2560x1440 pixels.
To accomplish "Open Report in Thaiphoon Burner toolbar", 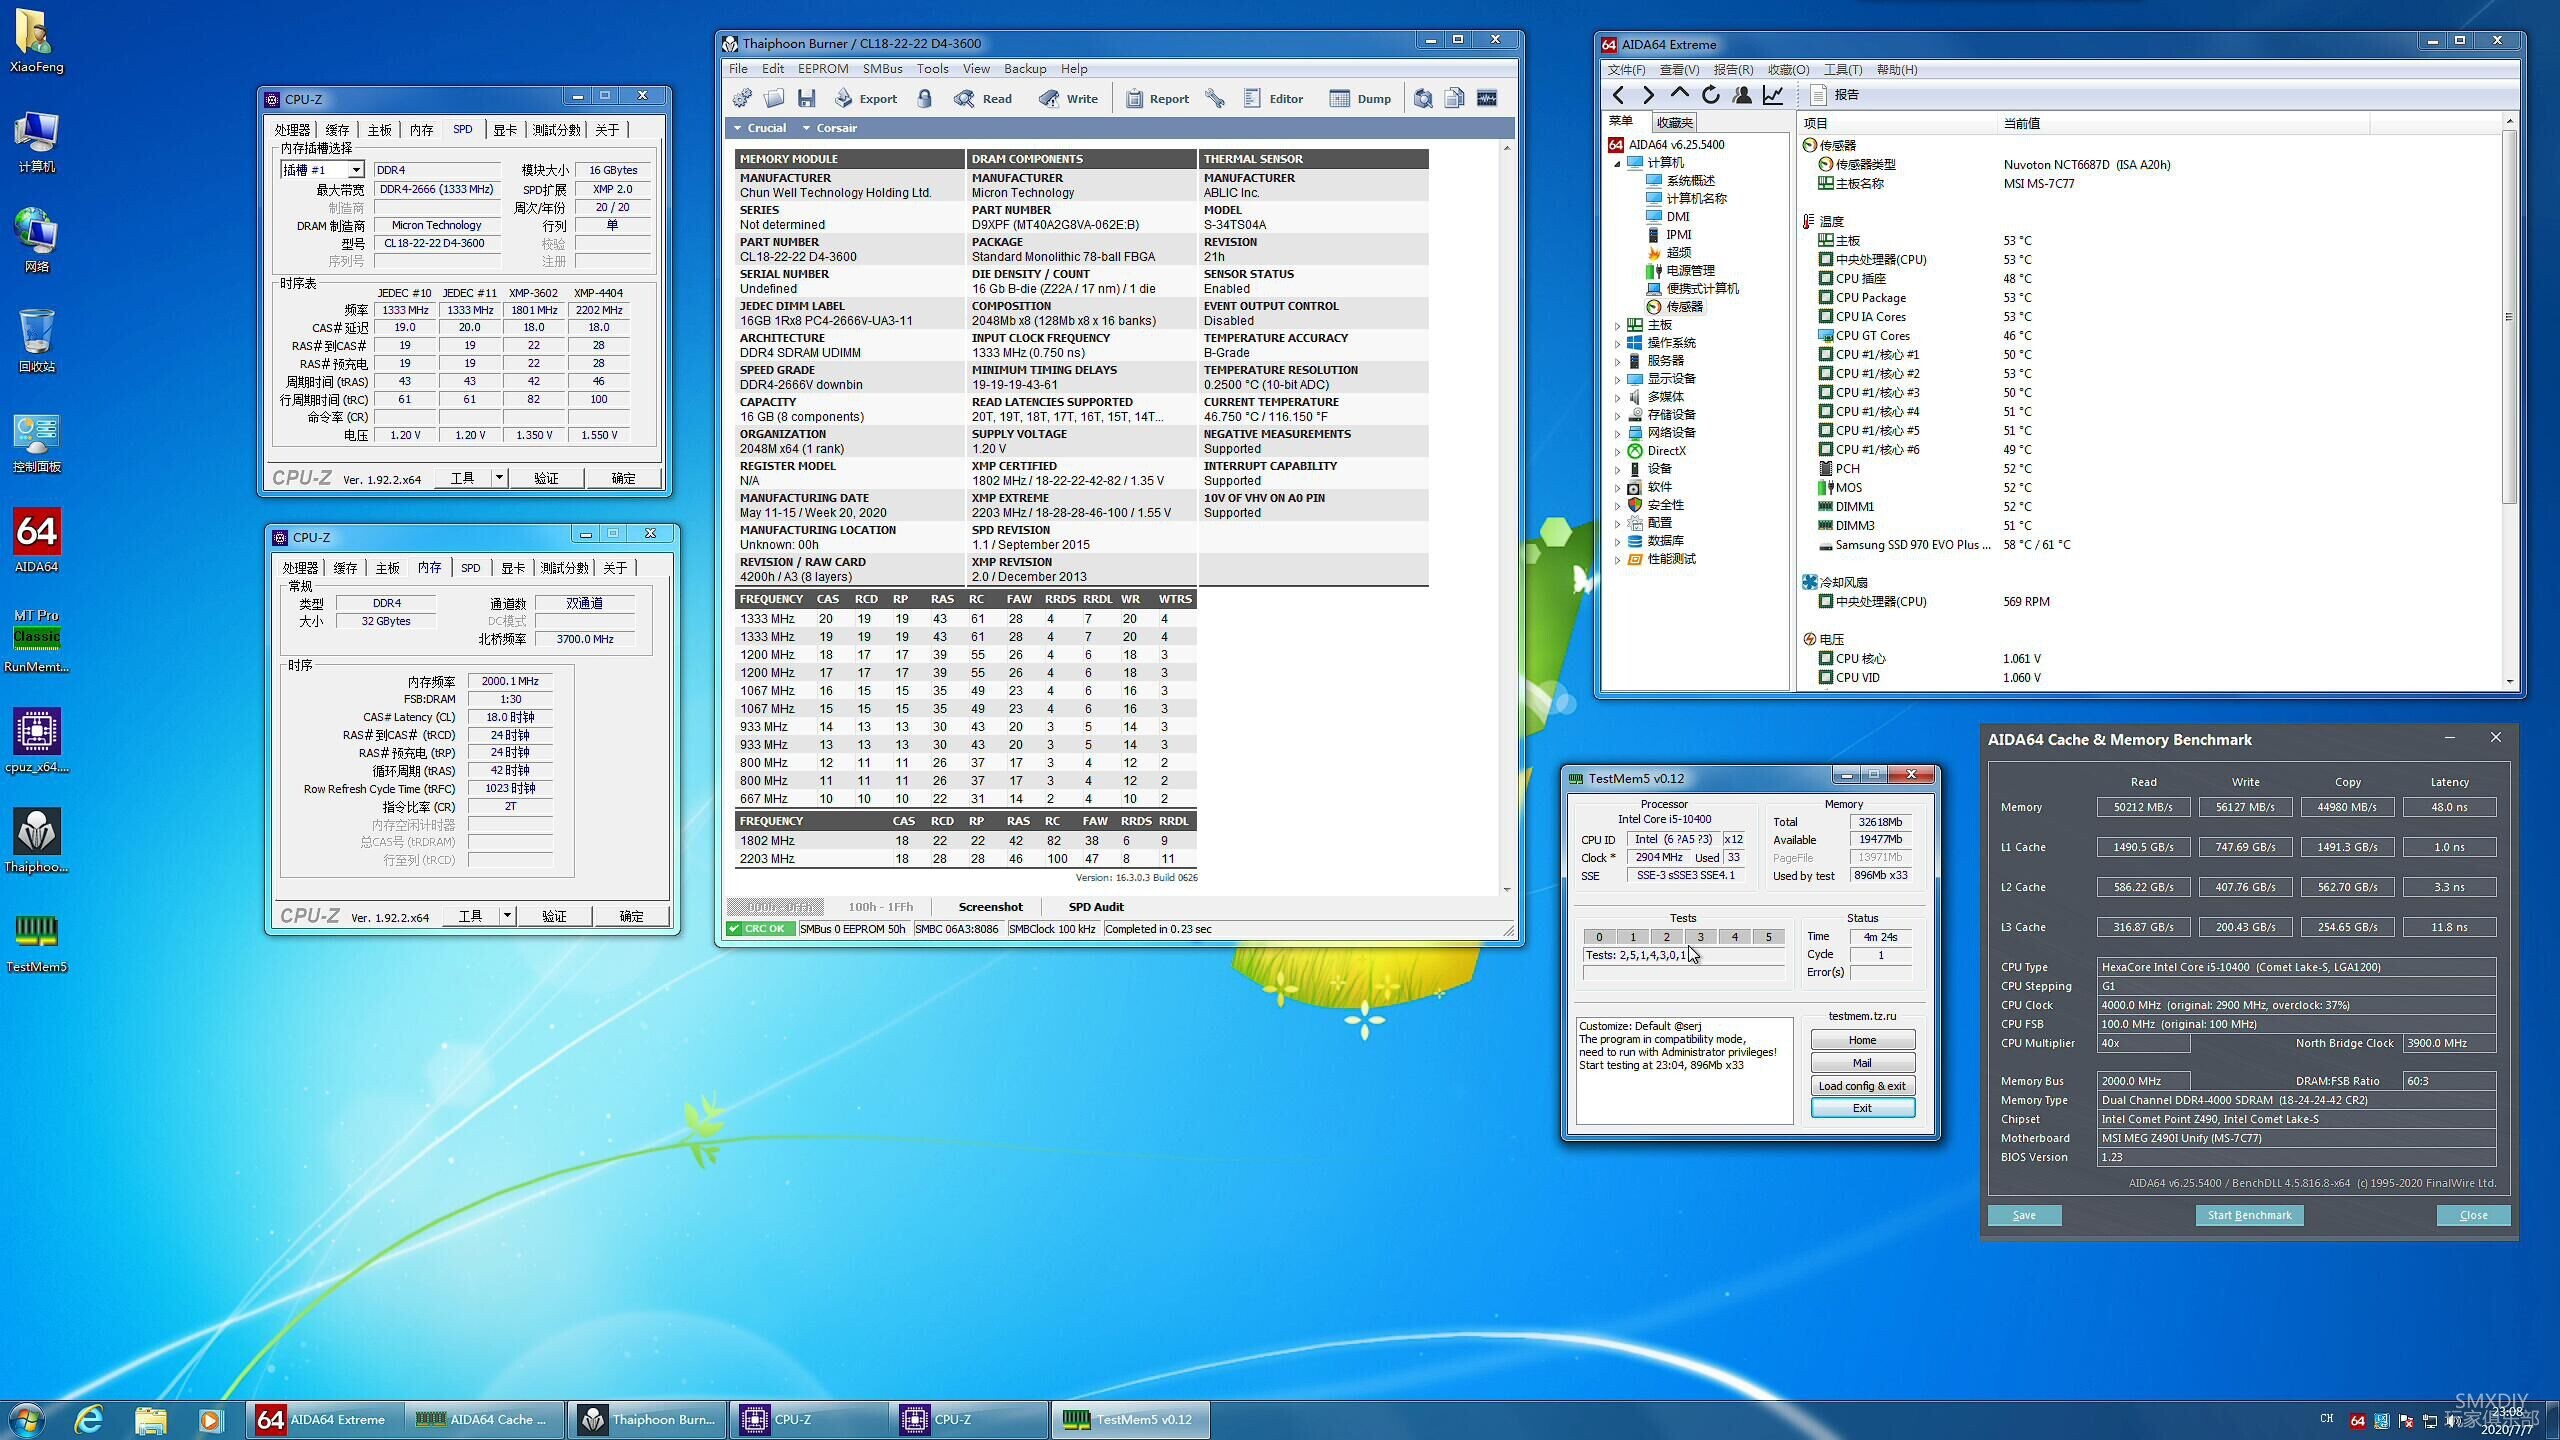I will click(1157, 98).
